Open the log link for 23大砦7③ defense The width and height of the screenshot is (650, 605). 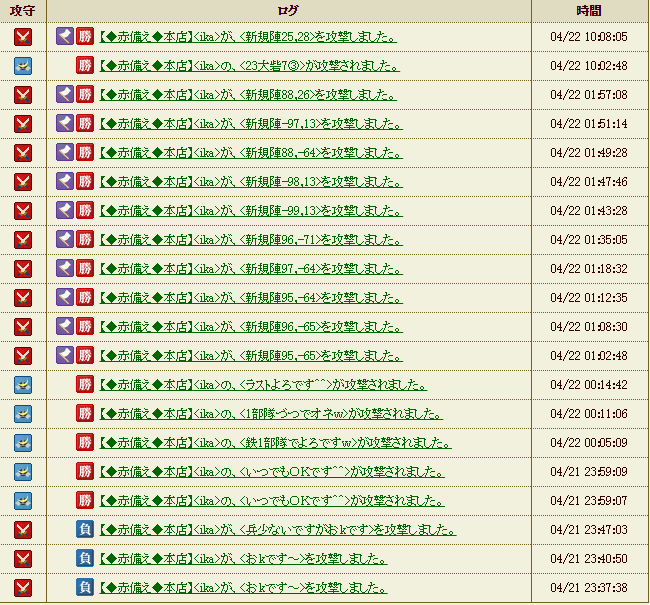tap(250, 66)
